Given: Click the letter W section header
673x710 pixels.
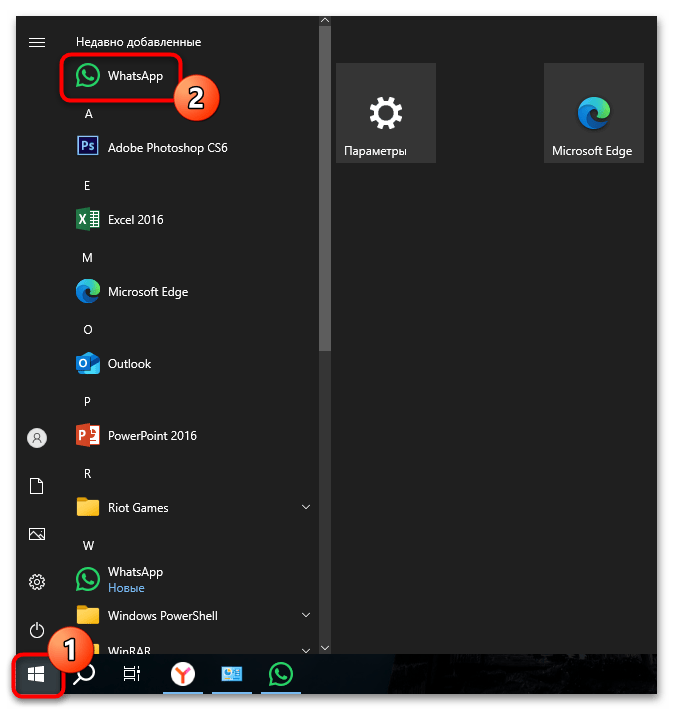Looking at the screenshot, I should [x=88, y=546].
